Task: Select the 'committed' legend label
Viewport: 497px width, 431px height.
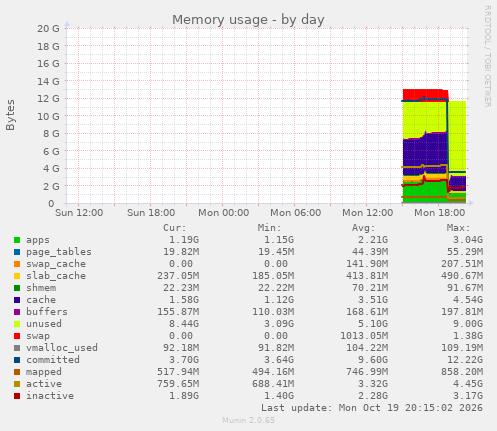Action: [x=53, y=360]
